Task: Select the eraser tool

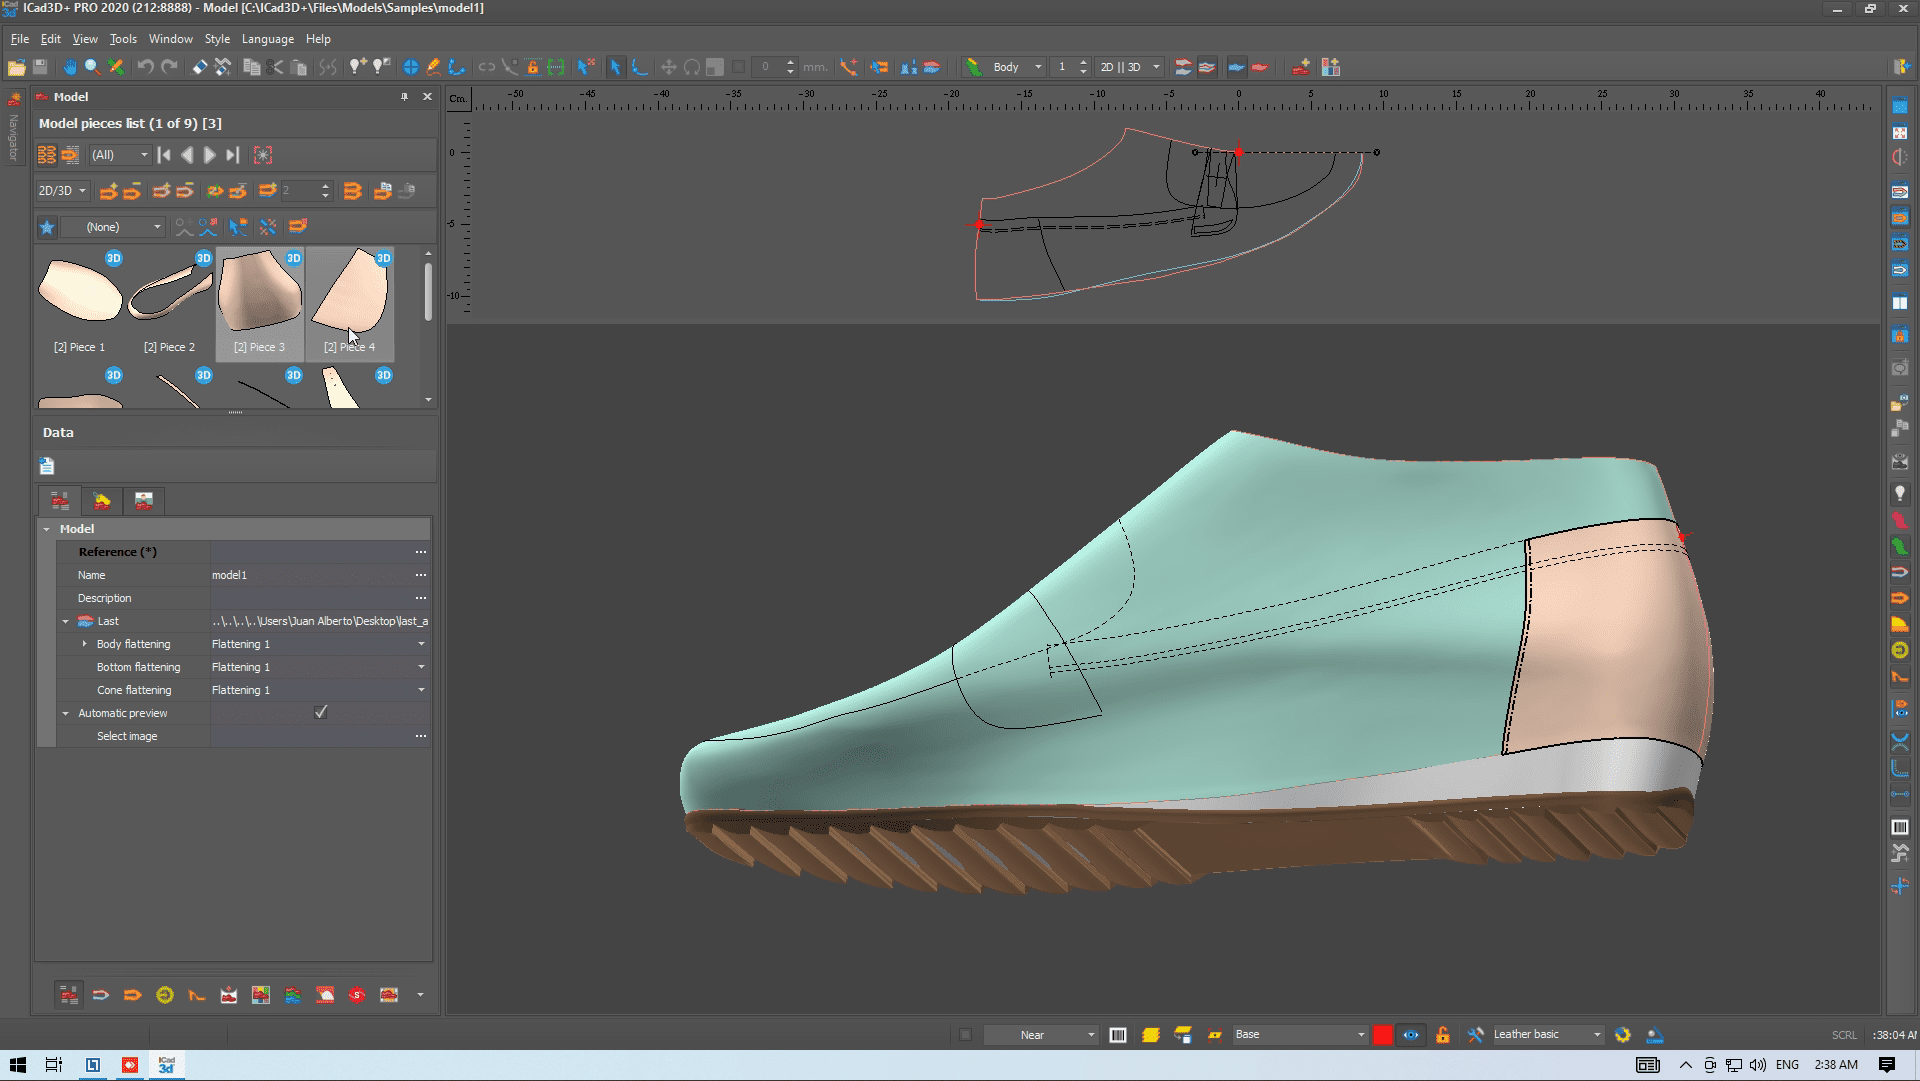Action: [199, 67]
